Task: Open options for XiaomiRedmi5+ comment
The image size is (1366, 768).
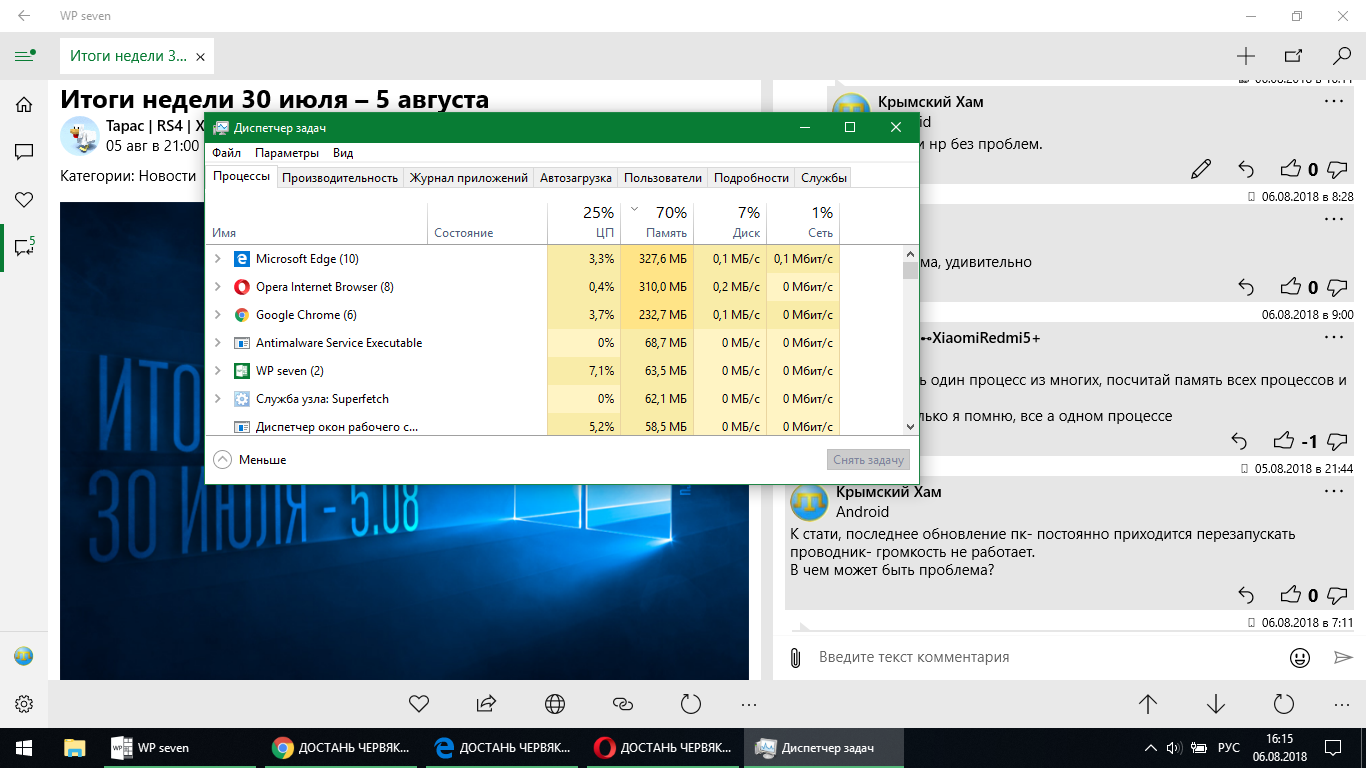Action: click(x=1334, y=338)
